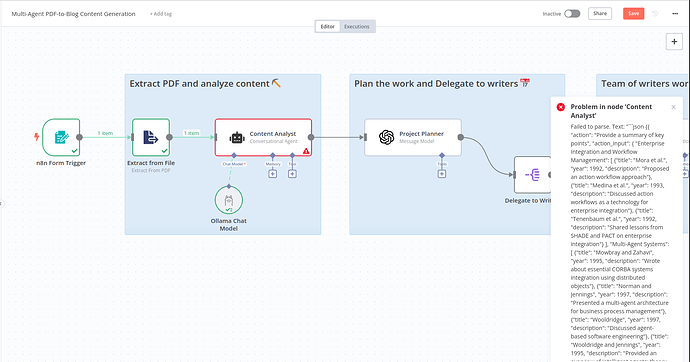The height and width of the screenshot is (362, 690).
Task: Click the + Add tag link
Action: point(161,14)
